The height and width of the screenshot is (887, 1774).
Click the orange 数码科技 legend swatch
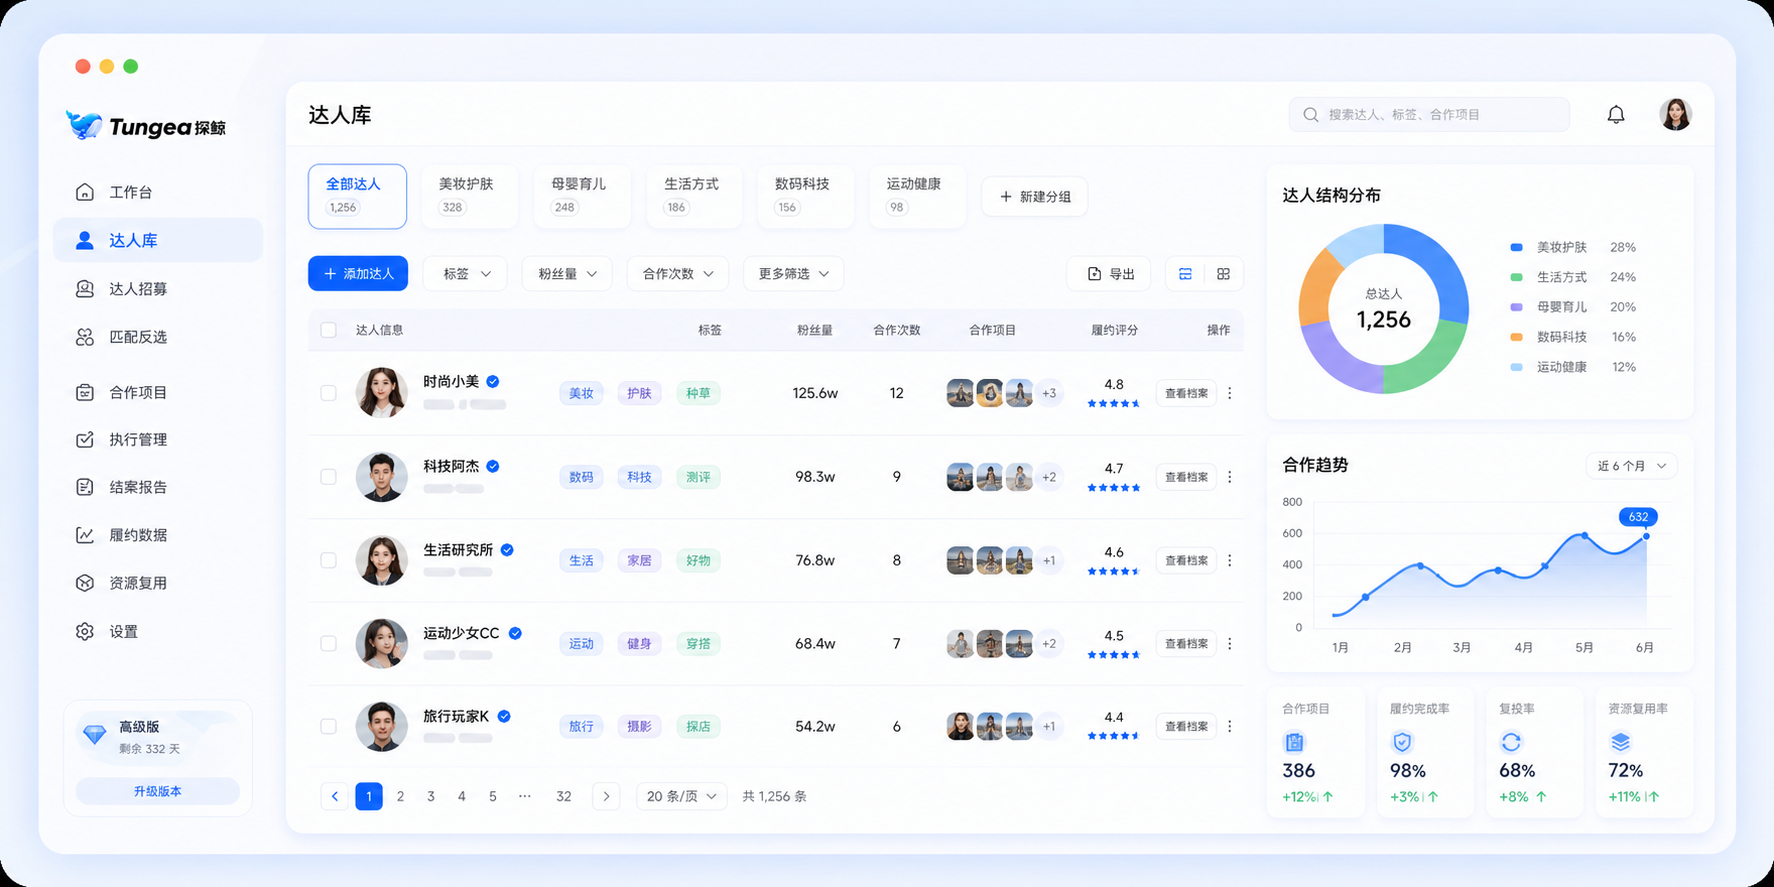click(1516, 337)
